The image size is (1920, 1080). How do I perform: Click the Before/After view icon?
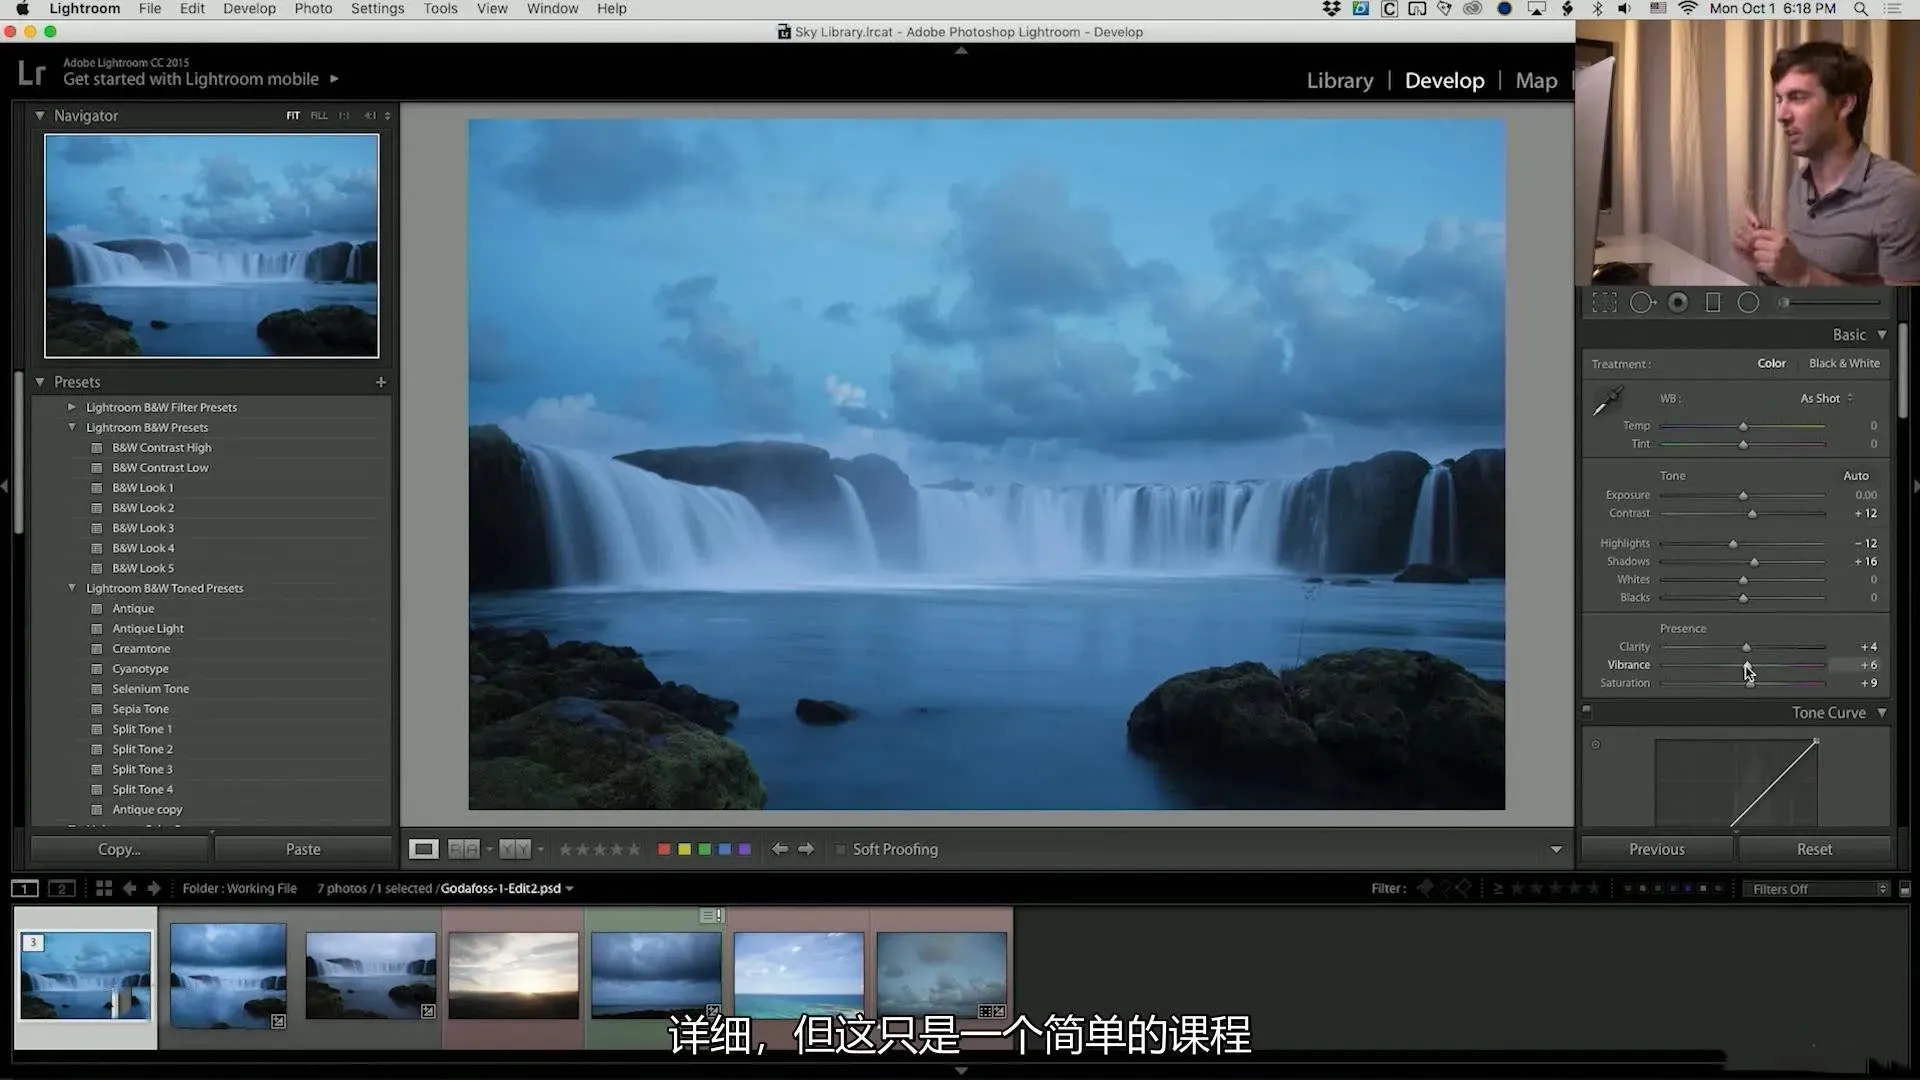point(464,849)
